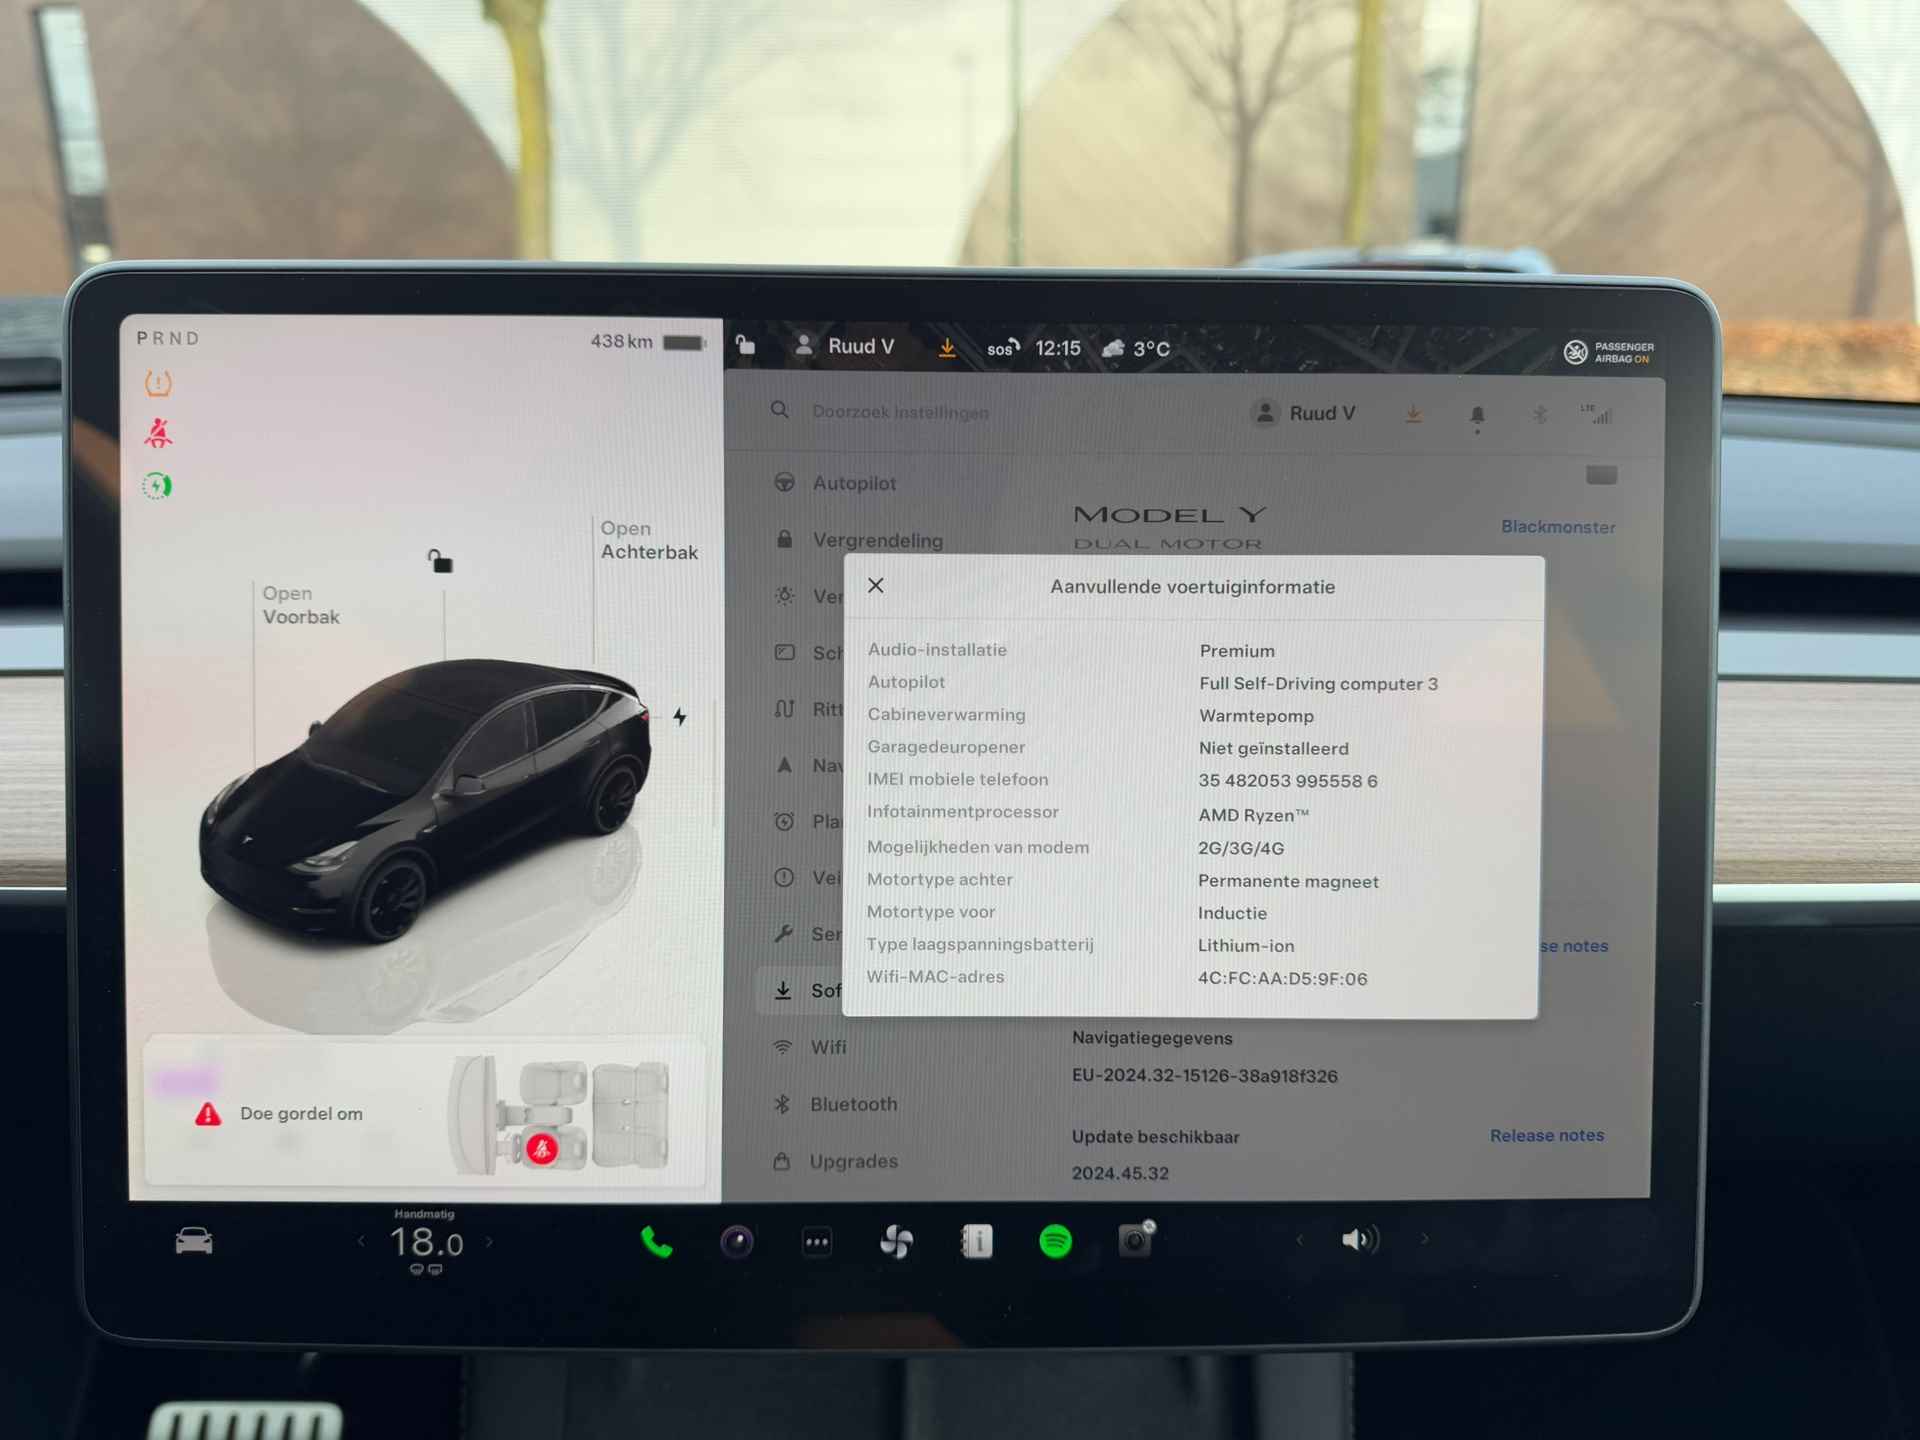Open the camera app in bottom bar
Screen dimensions: 1920x1440
click(x=1136, y=1240)
